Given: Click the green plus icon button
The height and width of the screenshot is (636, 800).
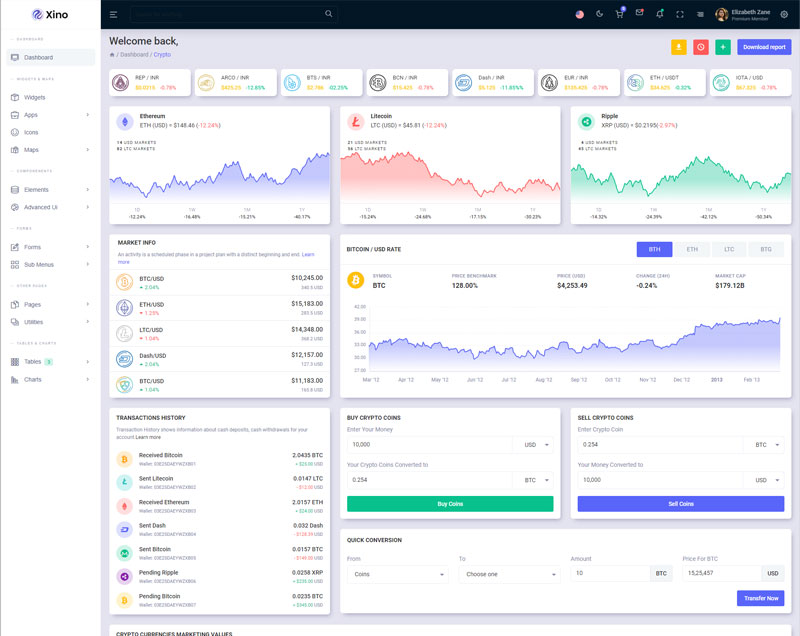Looking at the screenshot, I should click(x=723, y=47).
